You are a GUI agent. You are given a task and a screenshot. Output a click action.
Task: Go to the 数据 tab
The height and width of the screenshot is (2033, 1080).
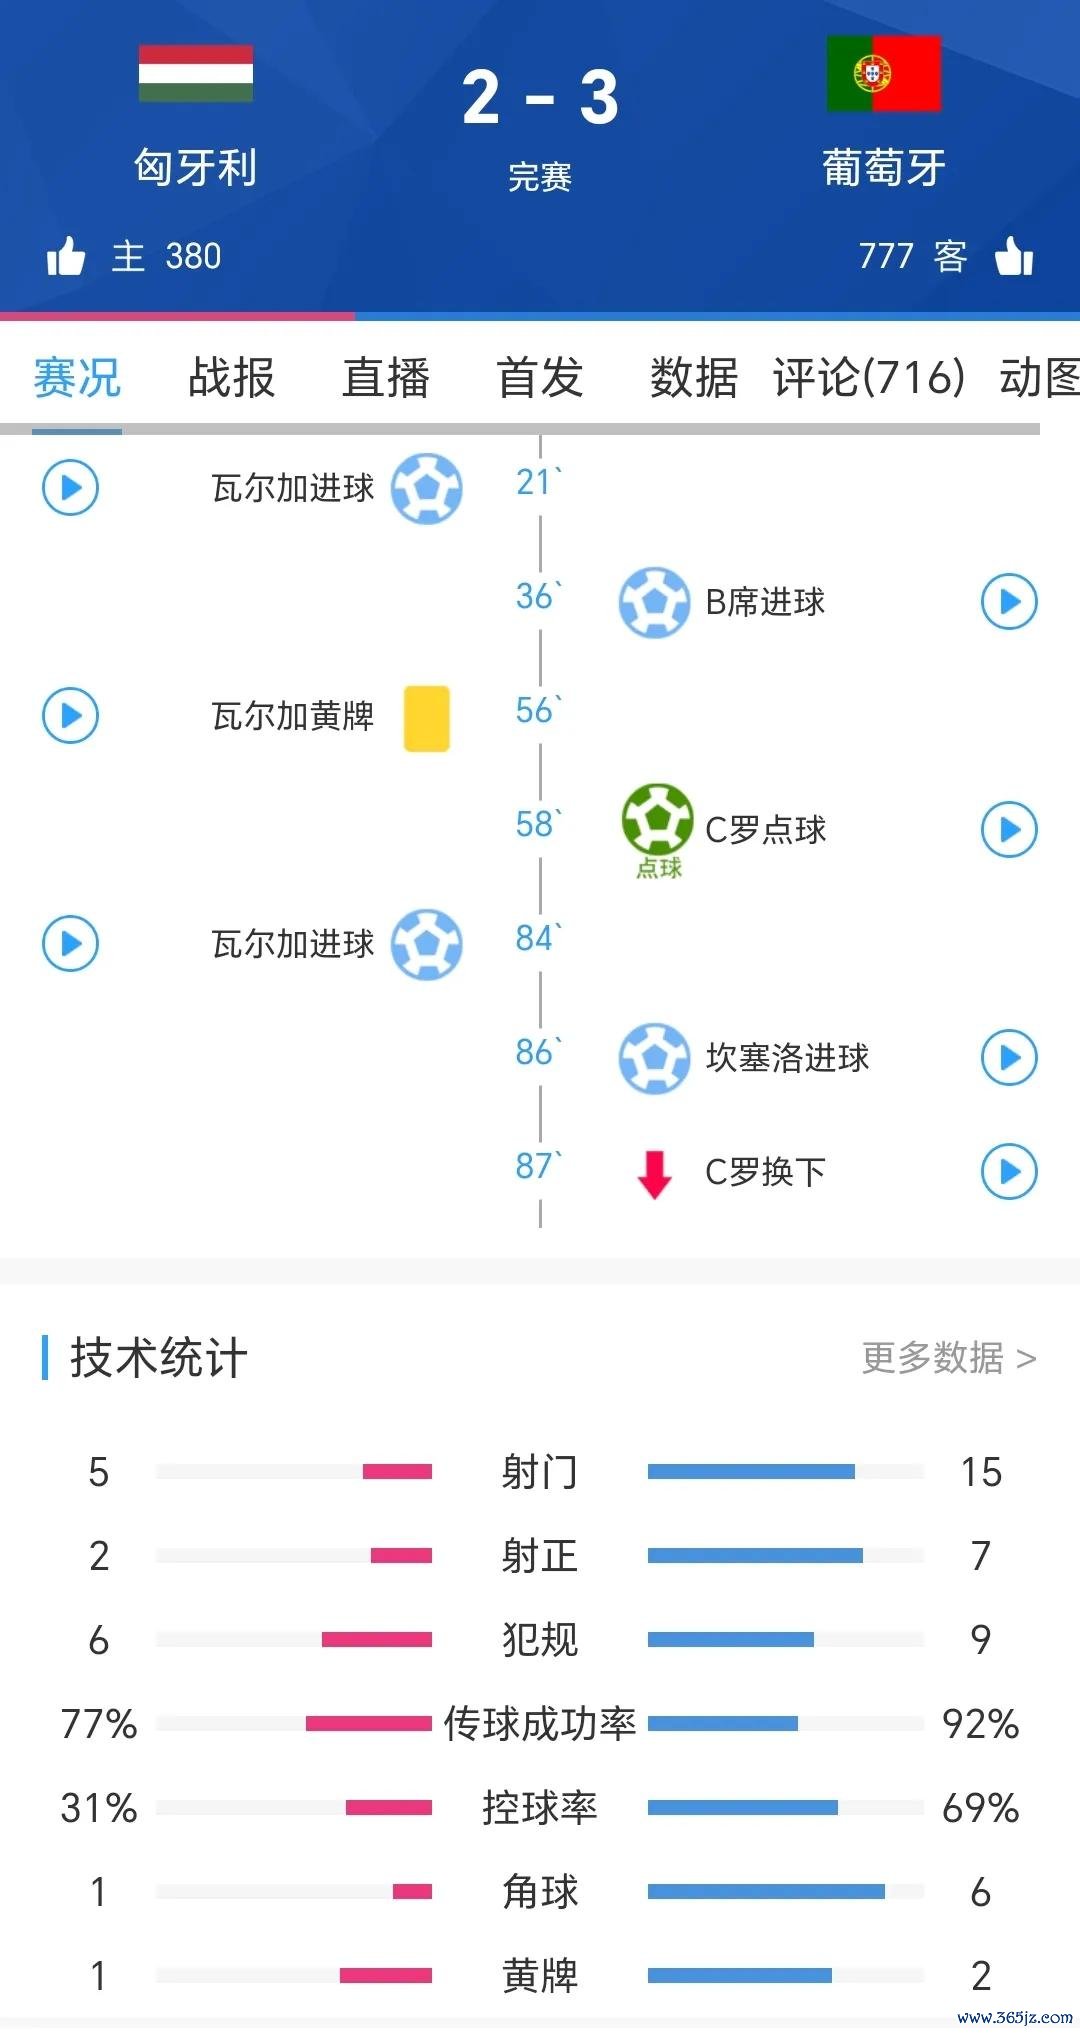click(694, 378)
